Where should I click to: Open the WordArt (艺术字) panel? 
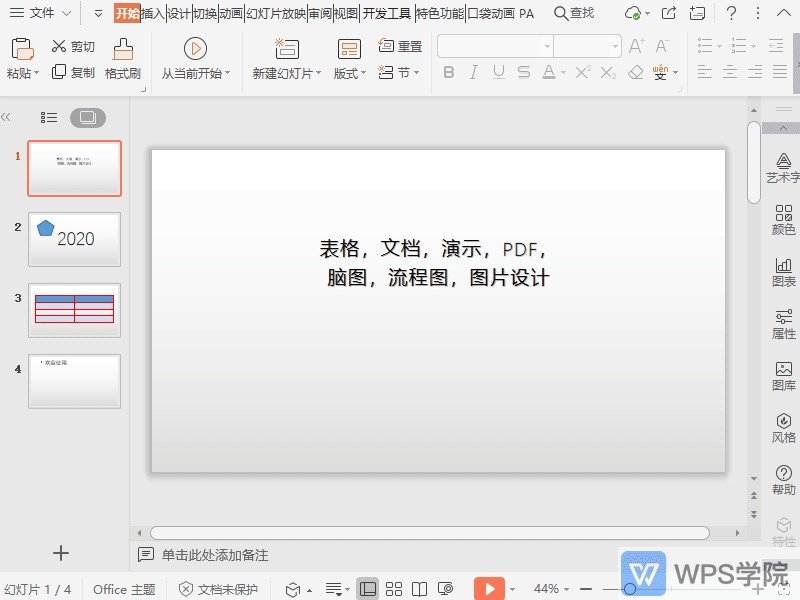(x=783, y=165)
